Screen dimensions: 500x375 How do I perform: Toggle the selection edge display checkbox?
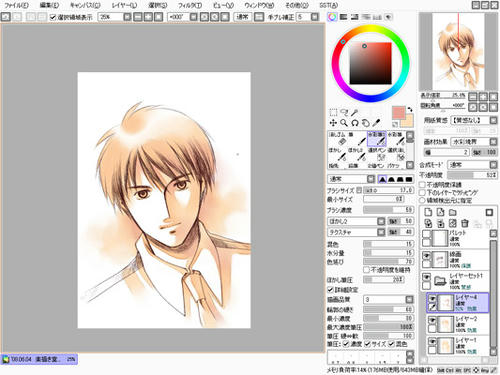click(53, 17)
